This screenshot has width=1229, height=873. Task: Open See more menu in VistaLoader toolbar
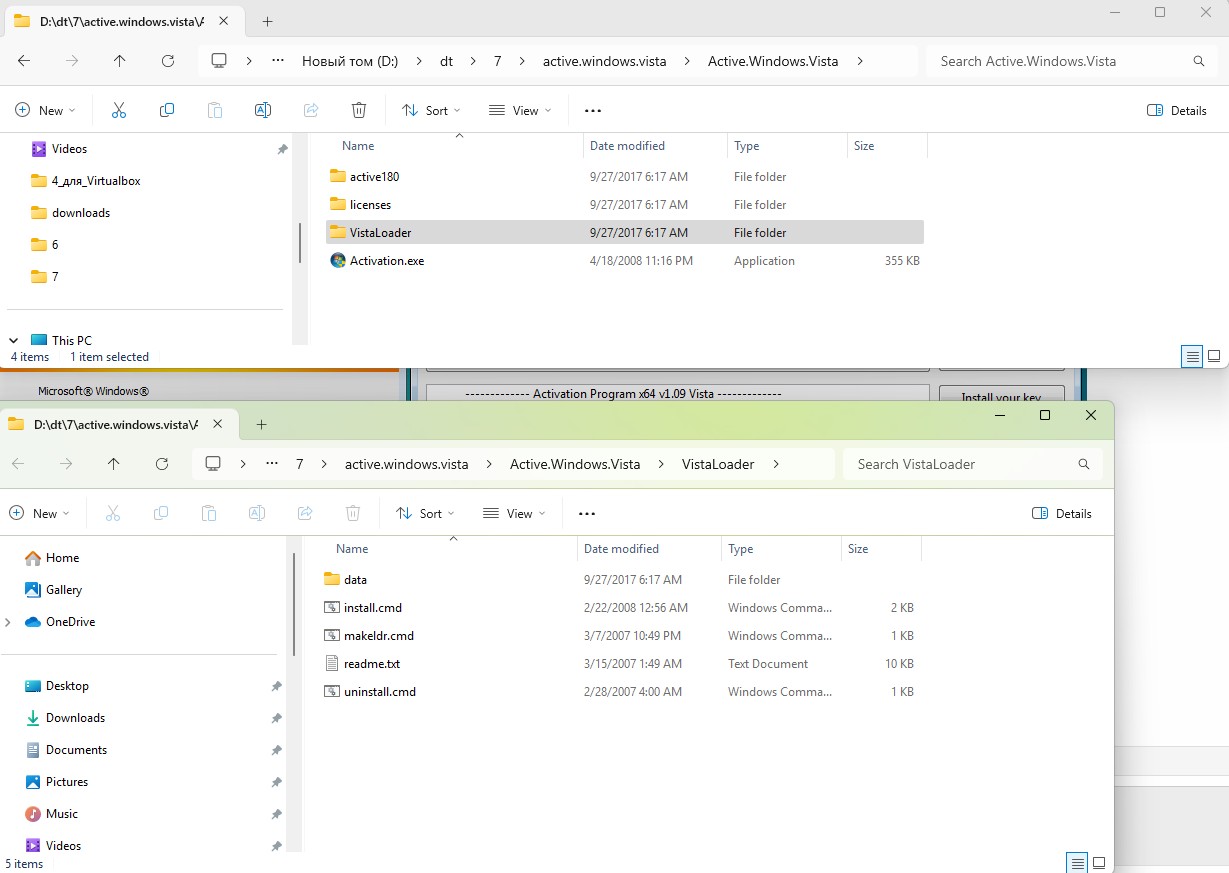point(587,514)
